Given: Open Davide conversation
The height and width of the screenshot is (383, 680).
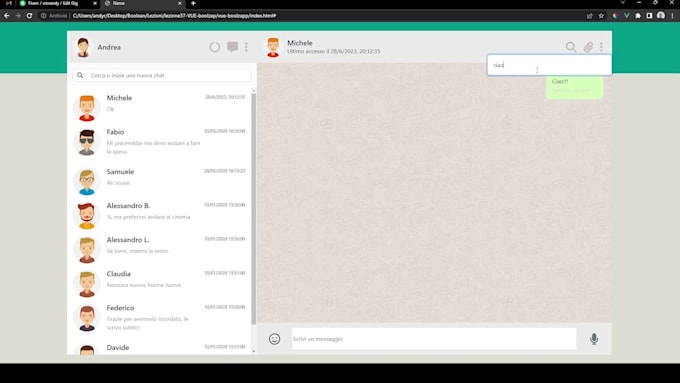Looking at the screenshot, I should click(161, 348).
